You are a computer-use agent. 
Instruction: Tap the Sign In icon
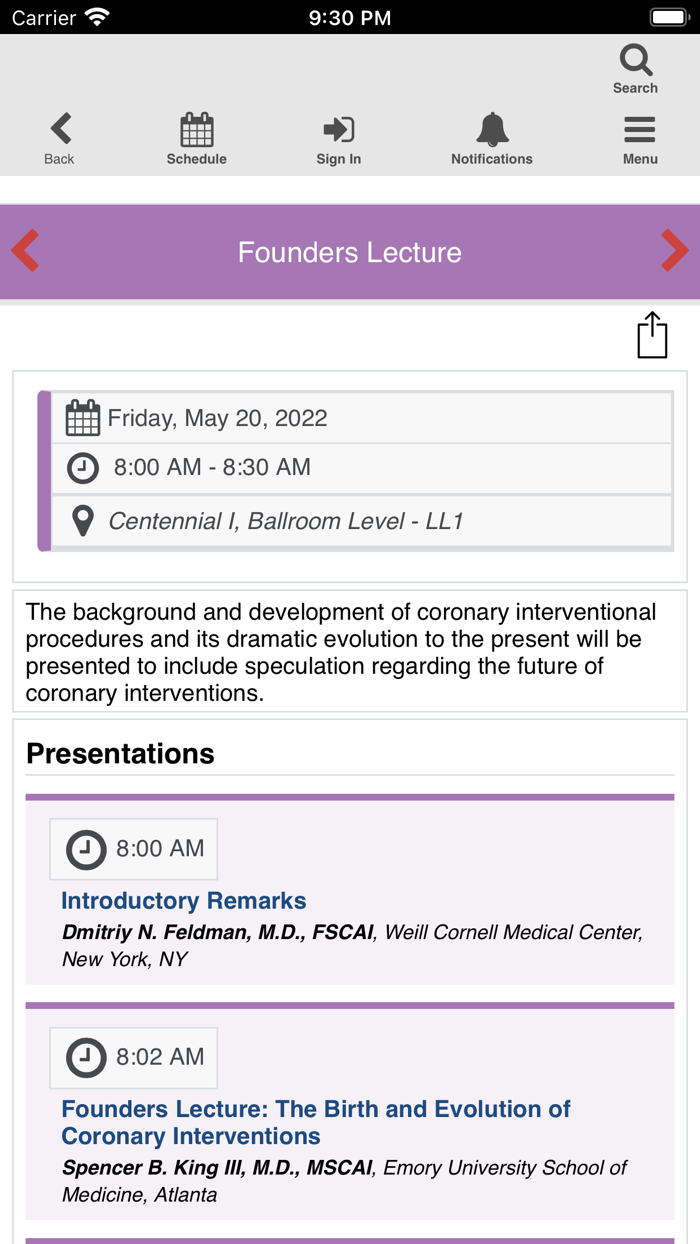click(x=337, y=131)
